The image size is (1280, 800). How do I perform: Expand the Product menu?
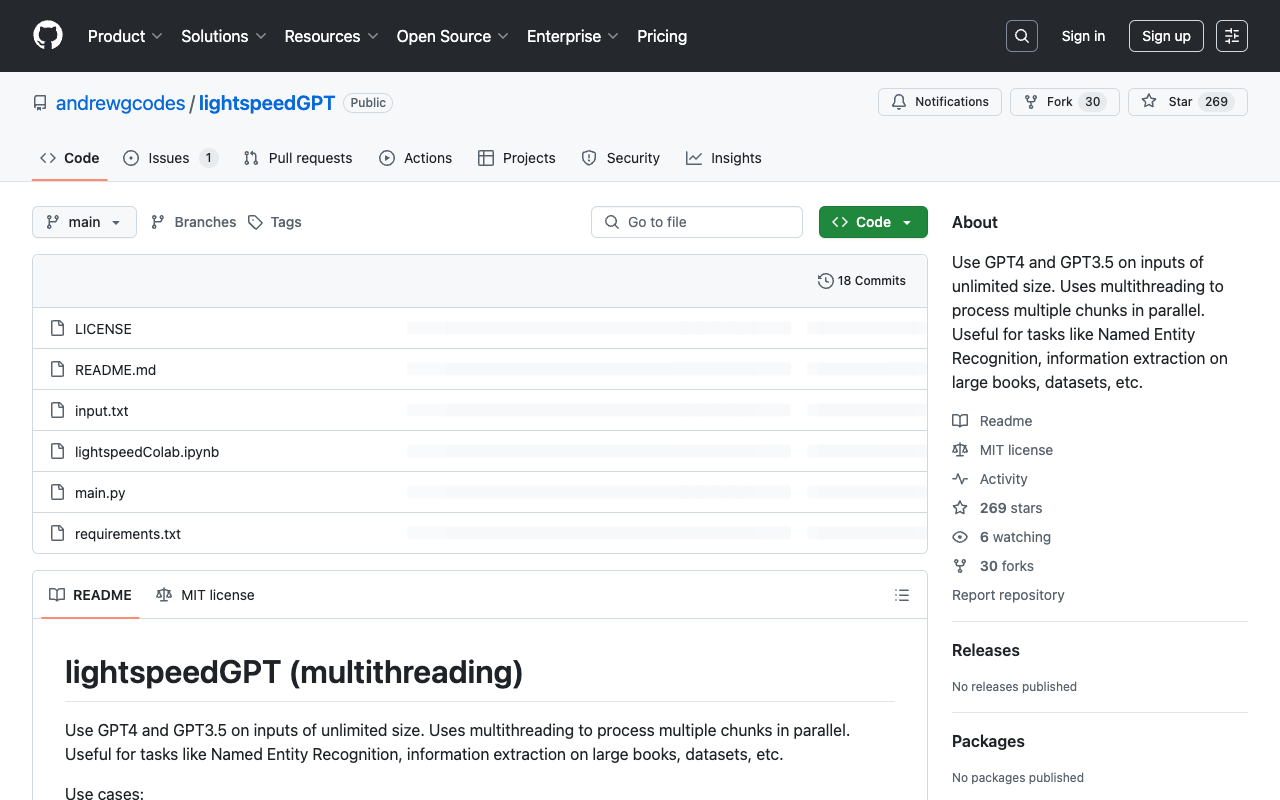point(125,36)
